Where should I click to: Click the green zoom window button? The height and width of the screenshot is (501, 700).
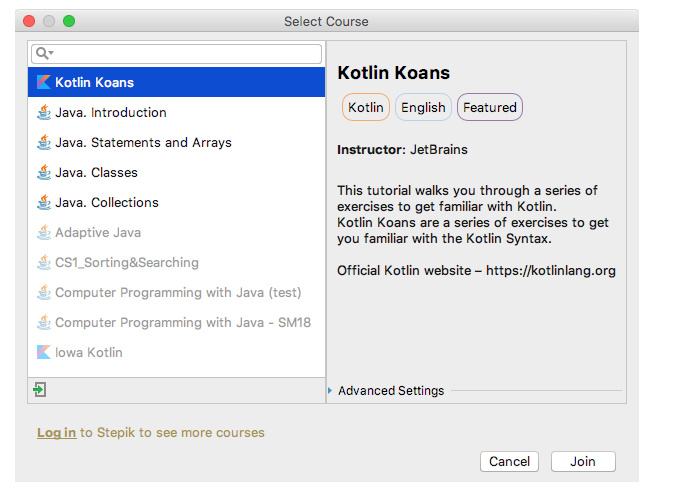(x=69, y=21)
